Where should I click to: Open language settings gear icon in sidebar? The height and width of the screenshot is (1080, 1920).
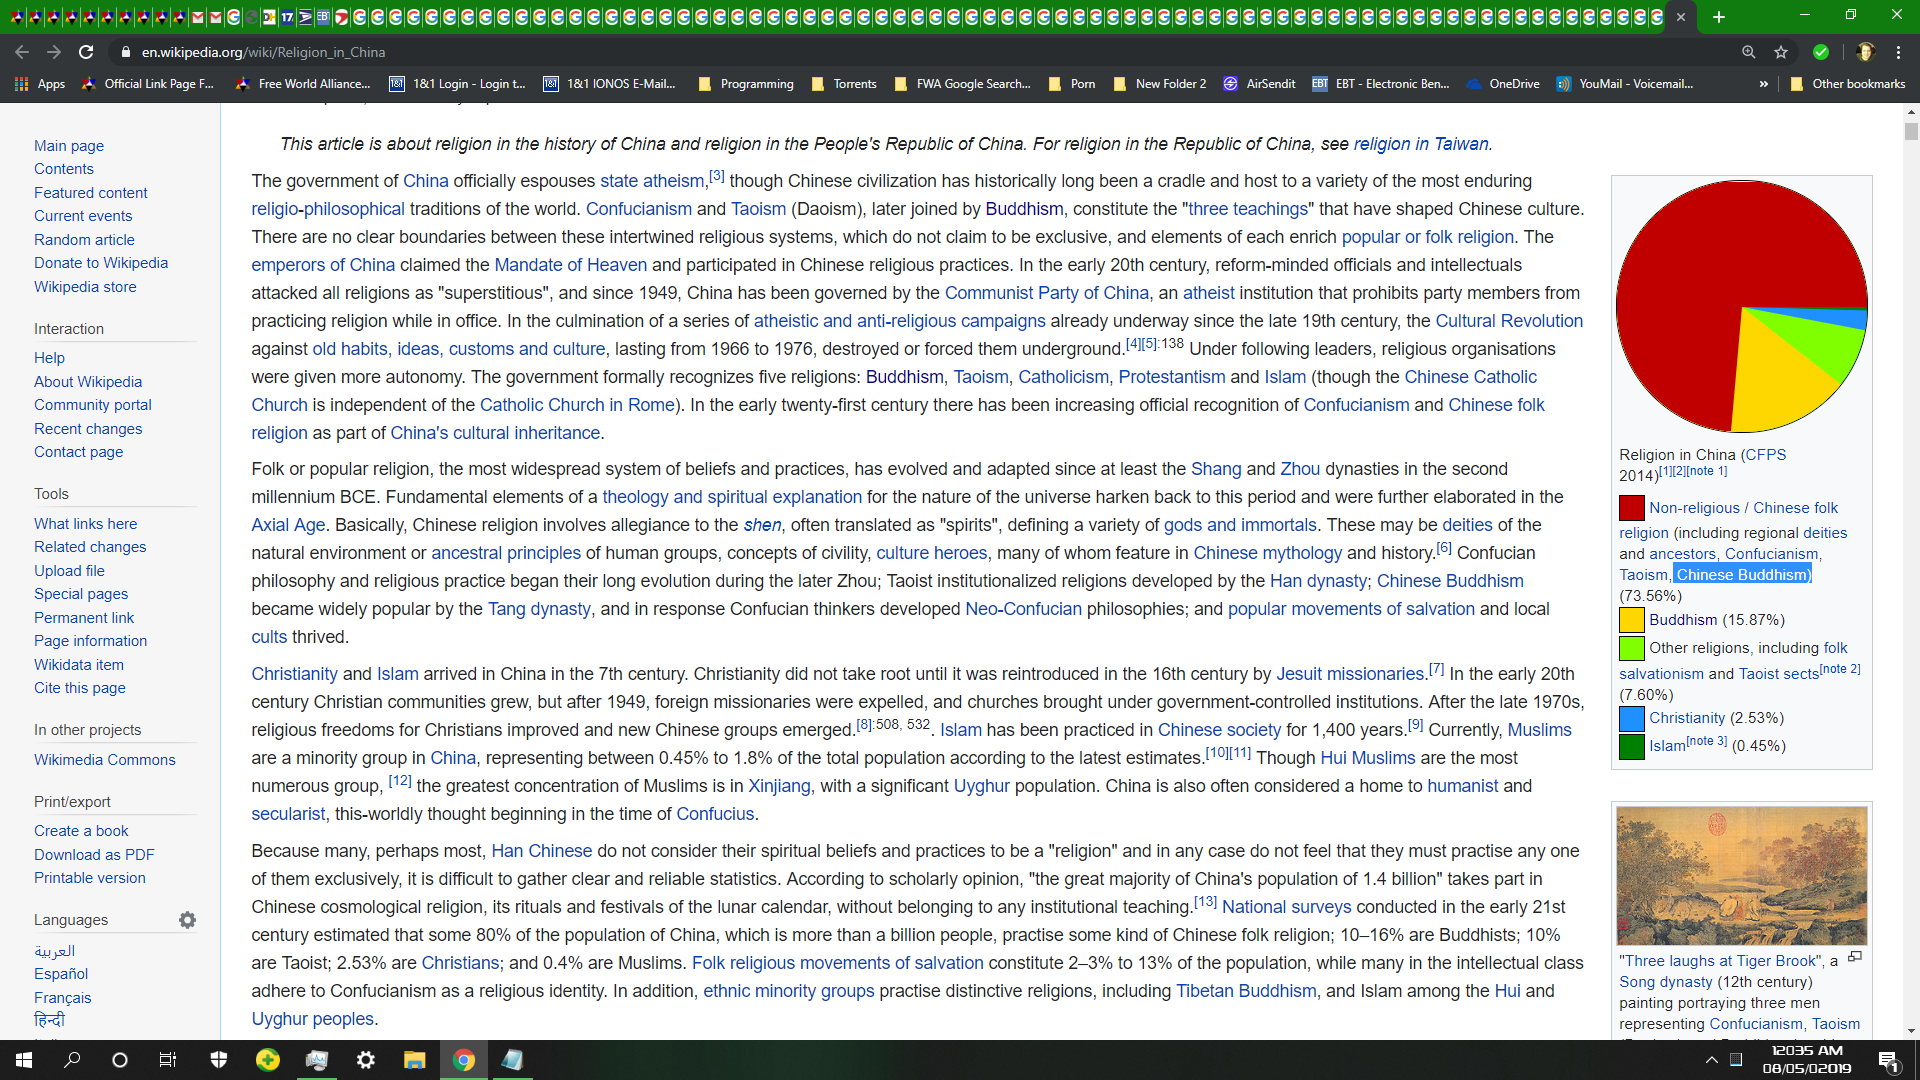tap(187, 920)
